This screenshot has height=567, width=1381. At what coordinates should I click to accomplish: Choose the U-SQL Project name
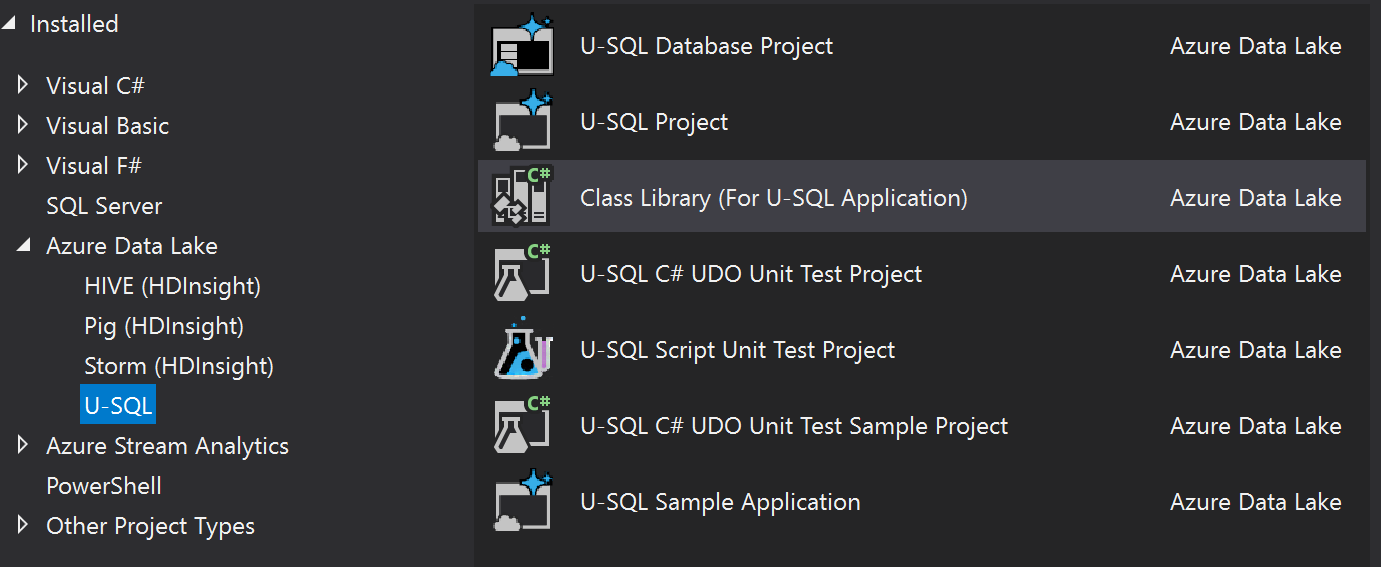[x=654, y=122]
